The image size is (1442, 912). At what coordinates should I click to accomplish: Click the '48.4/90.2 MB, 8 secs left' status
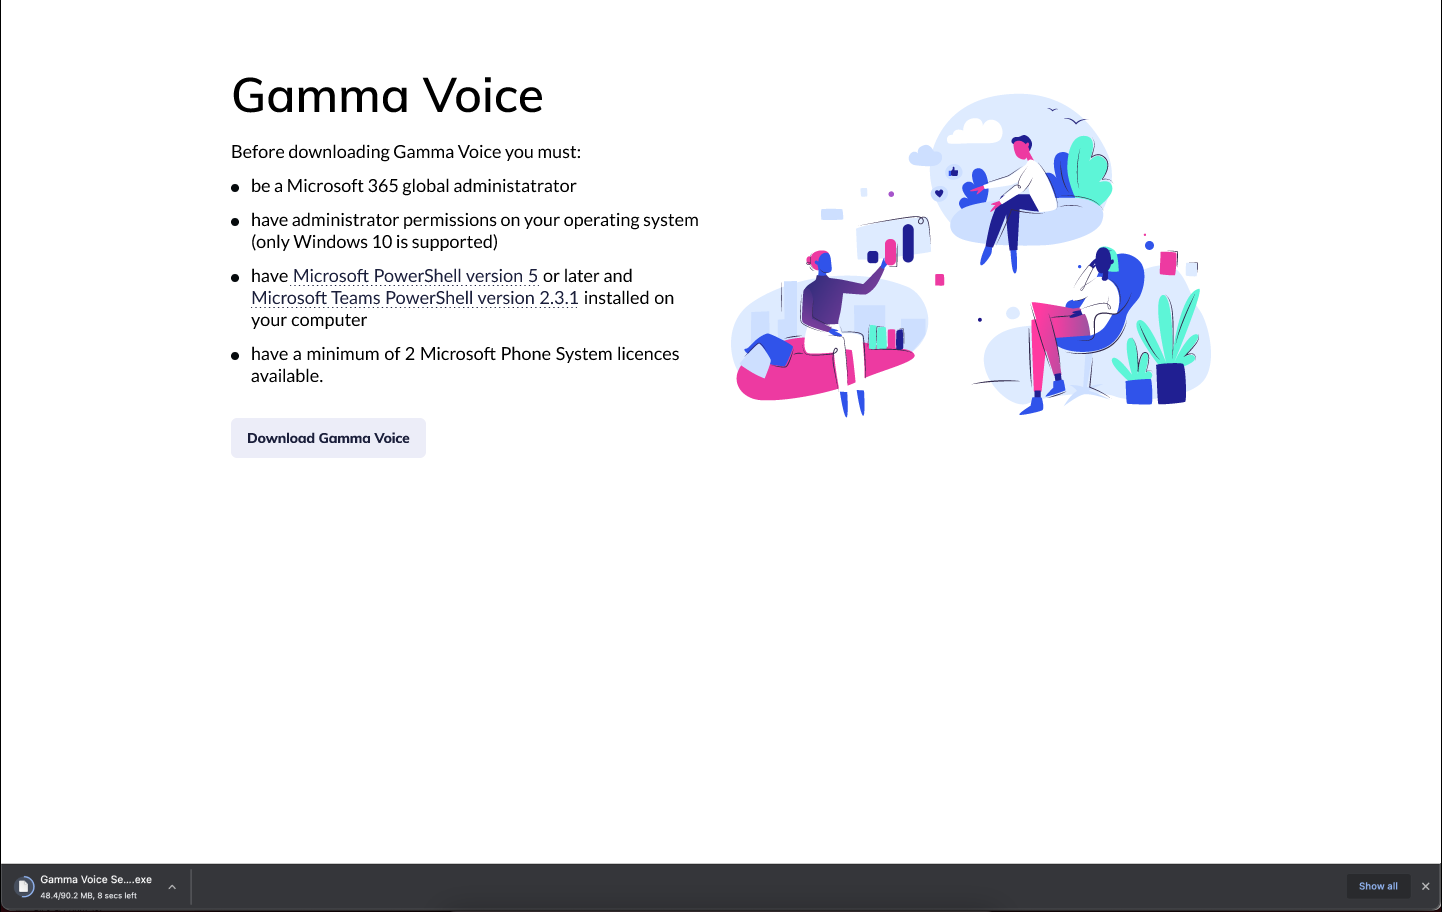click(89, 896)
